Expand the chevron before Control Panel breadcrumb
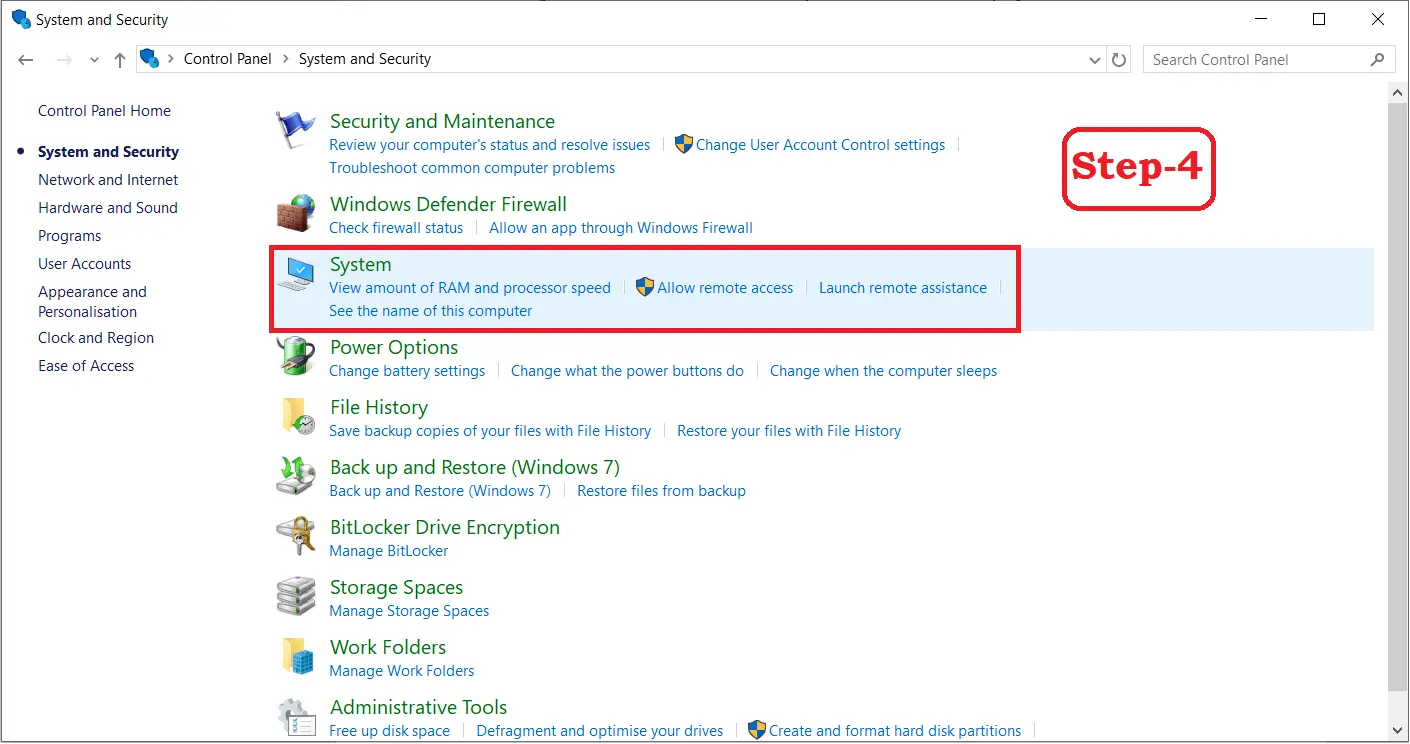This screenshot has width=1410, height=744. [171, 59]
